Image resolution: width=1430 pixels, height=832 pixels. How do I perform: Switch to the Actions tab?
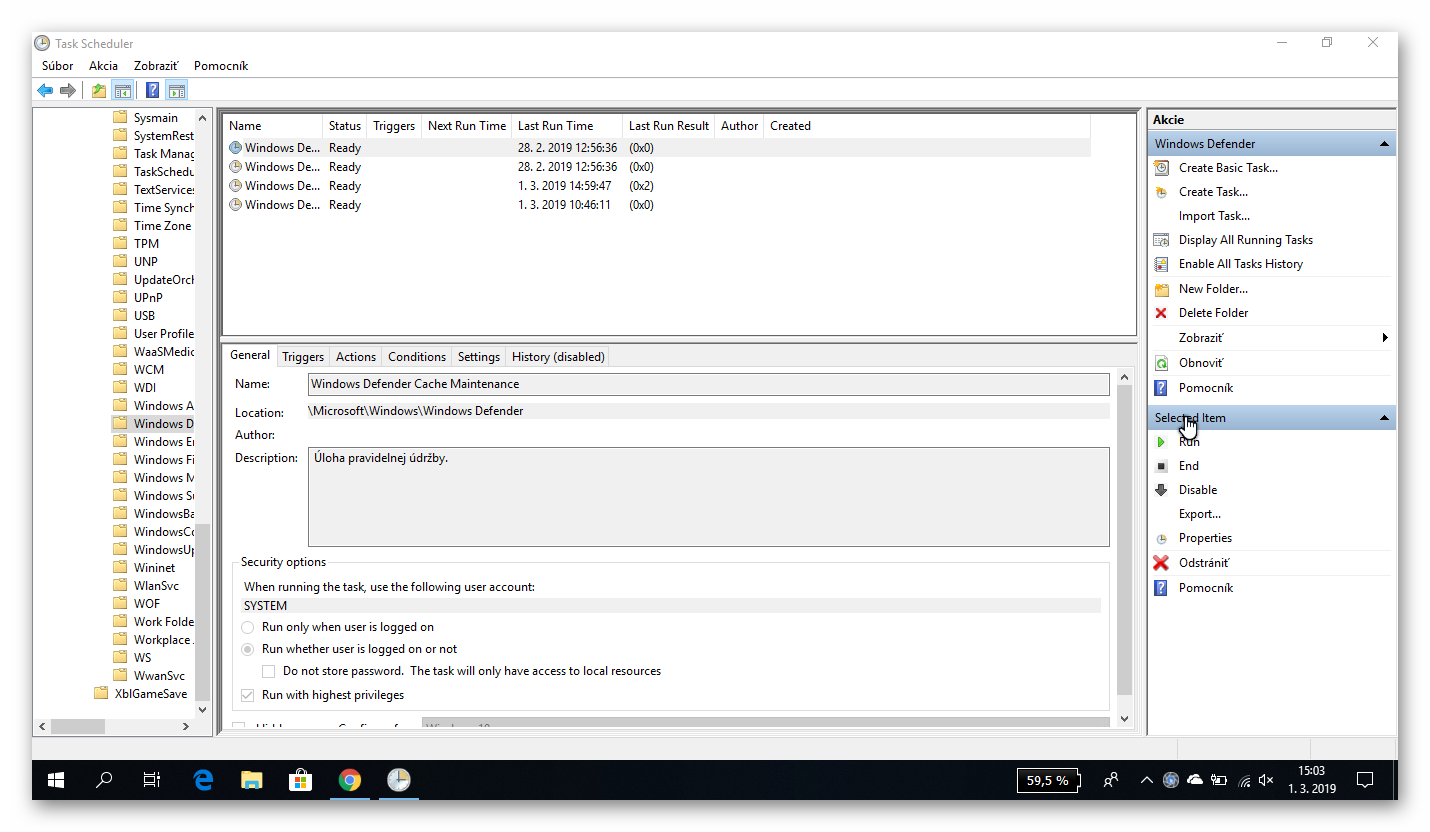tap(356, 357)
